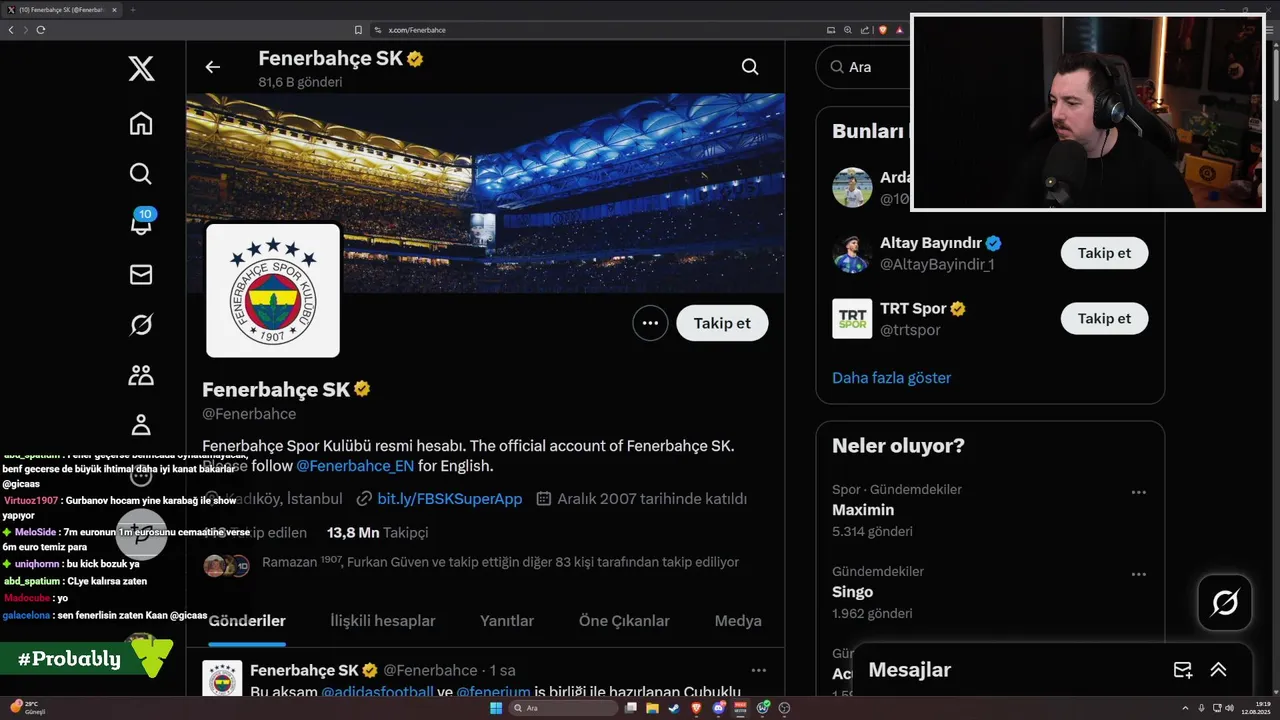Bookmark this page in the address bar

pyautogui.click(x=358, y=30)
